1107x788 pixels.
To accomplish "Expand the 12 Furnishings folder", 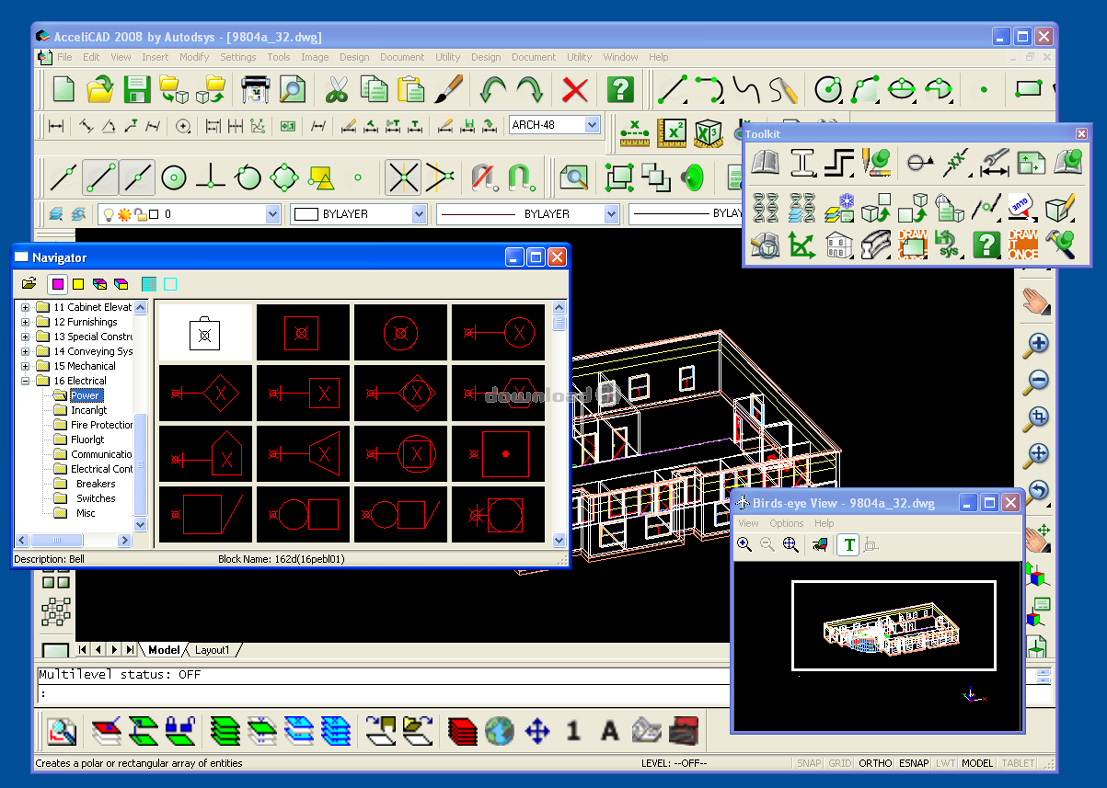I will tap(25, 322).
